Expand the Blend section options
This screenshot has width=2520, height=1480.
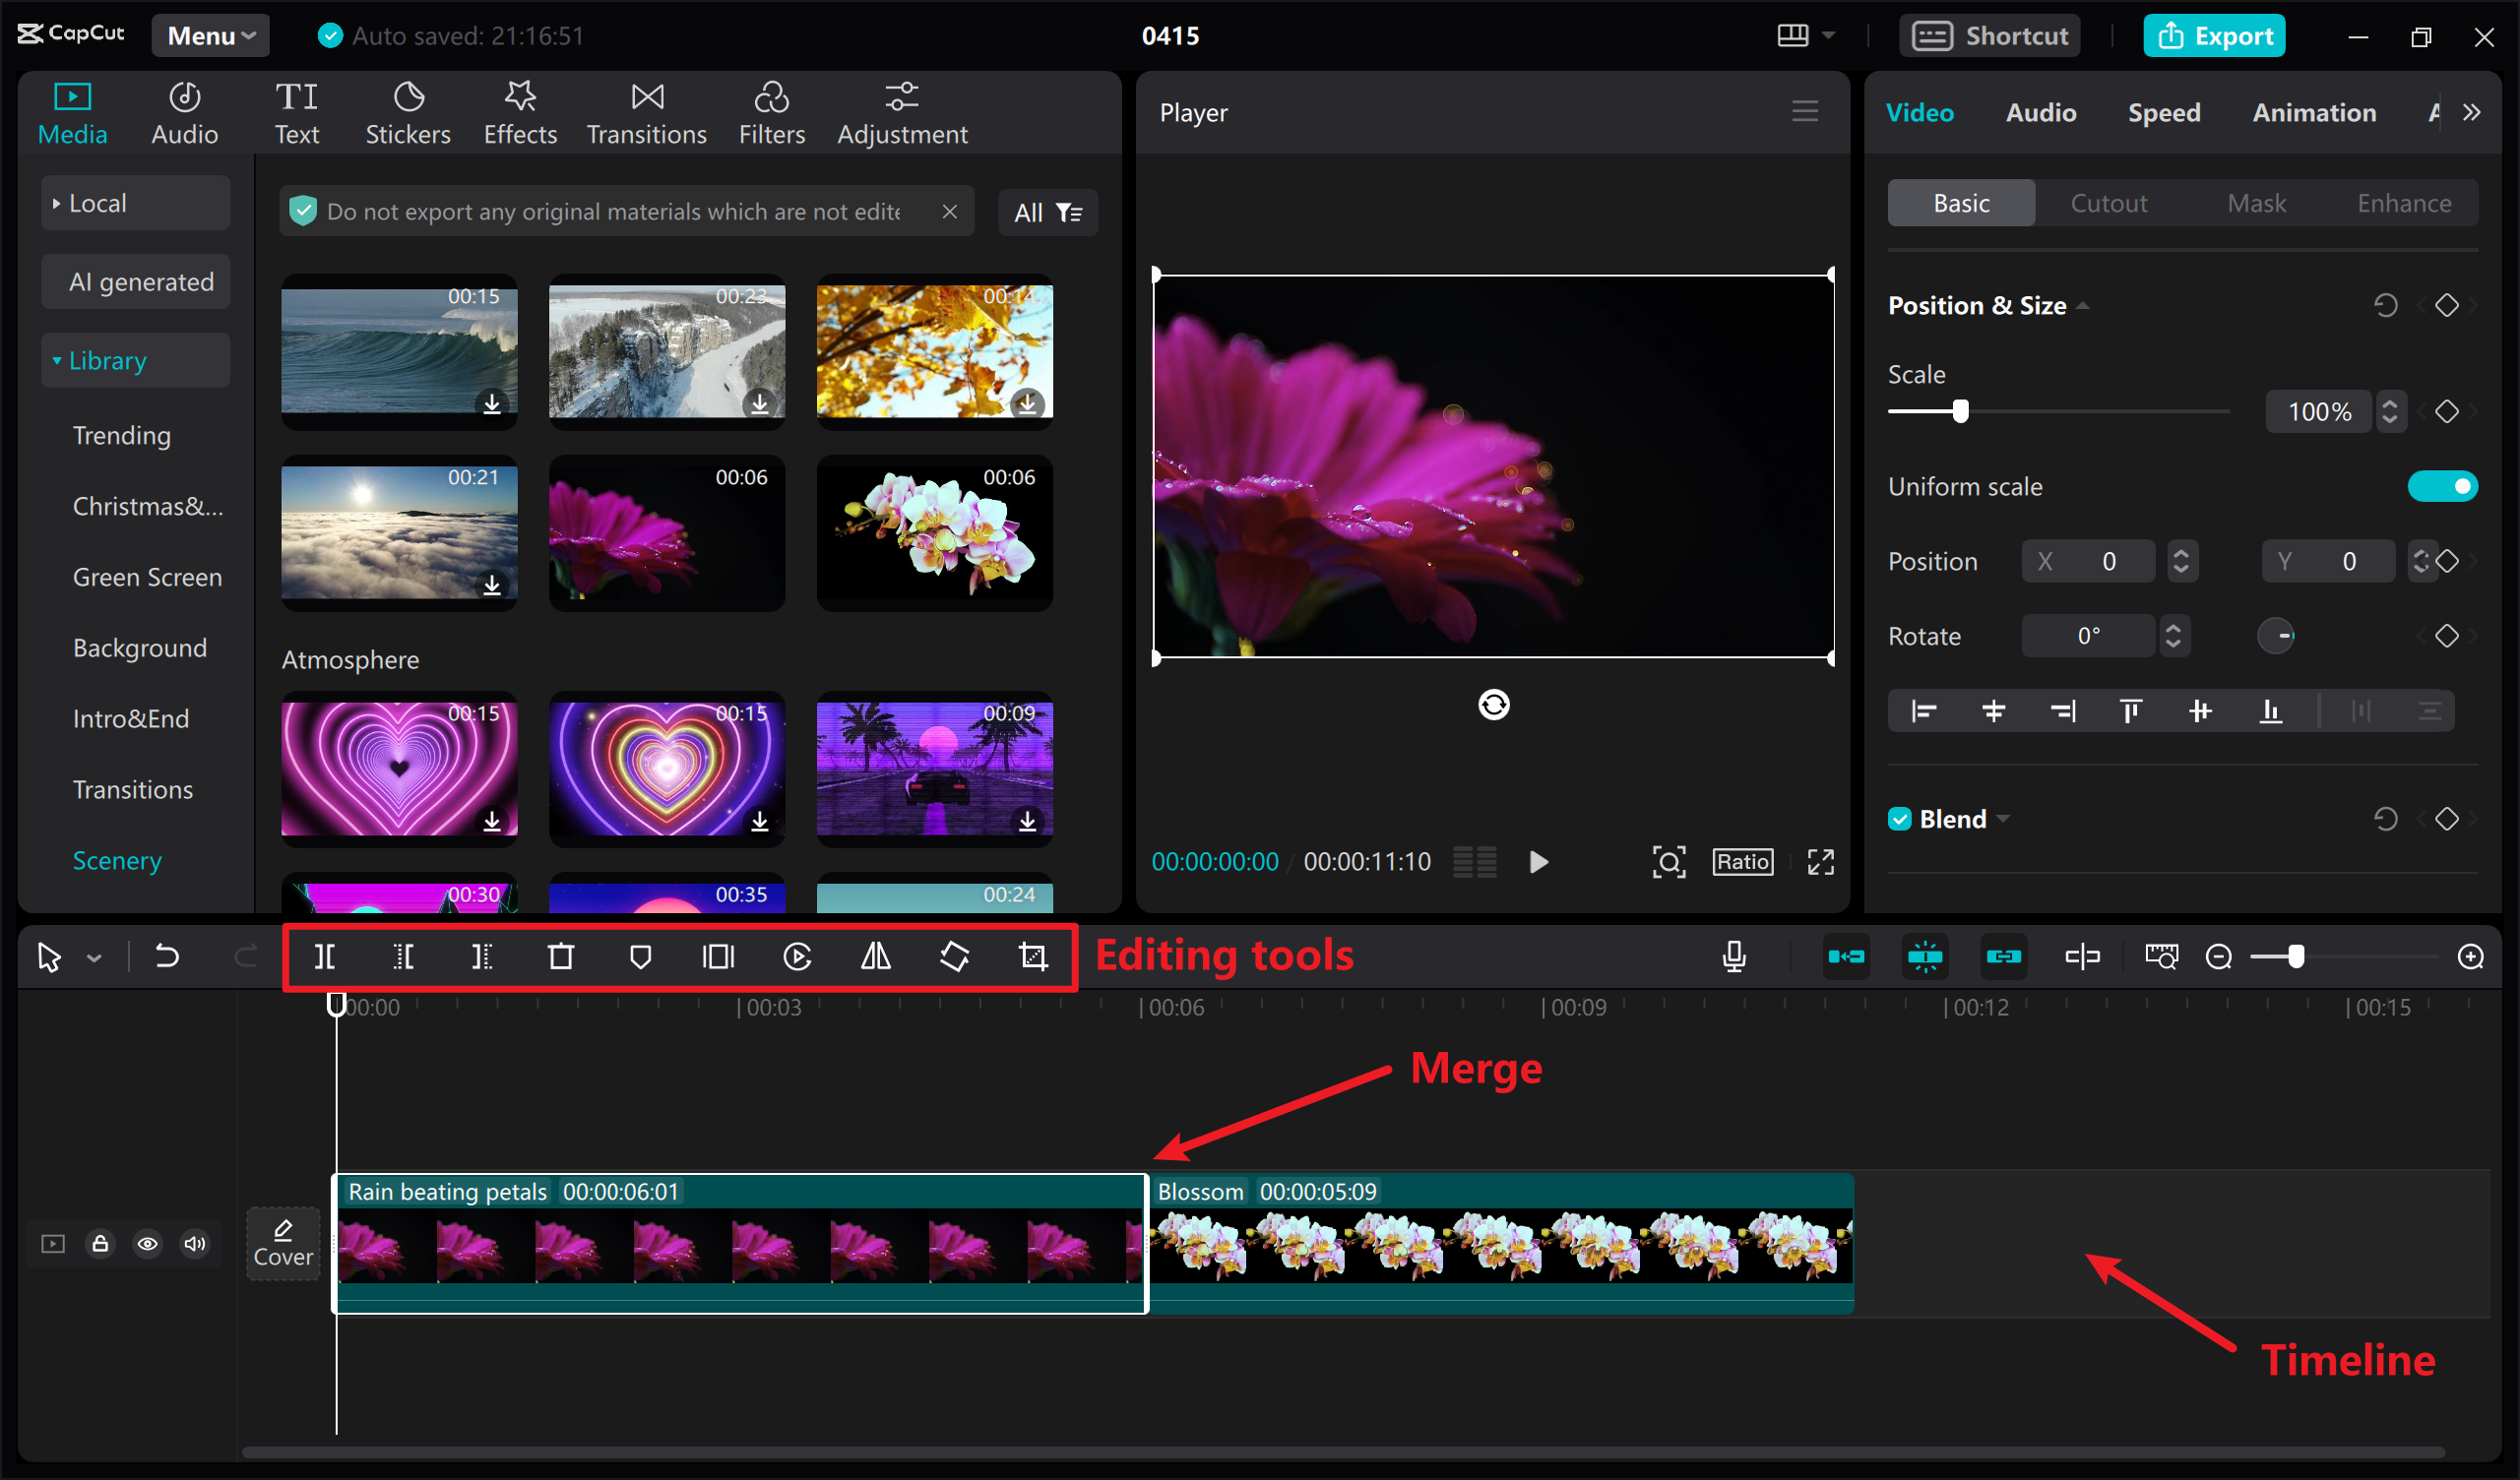pos(2003,818)
